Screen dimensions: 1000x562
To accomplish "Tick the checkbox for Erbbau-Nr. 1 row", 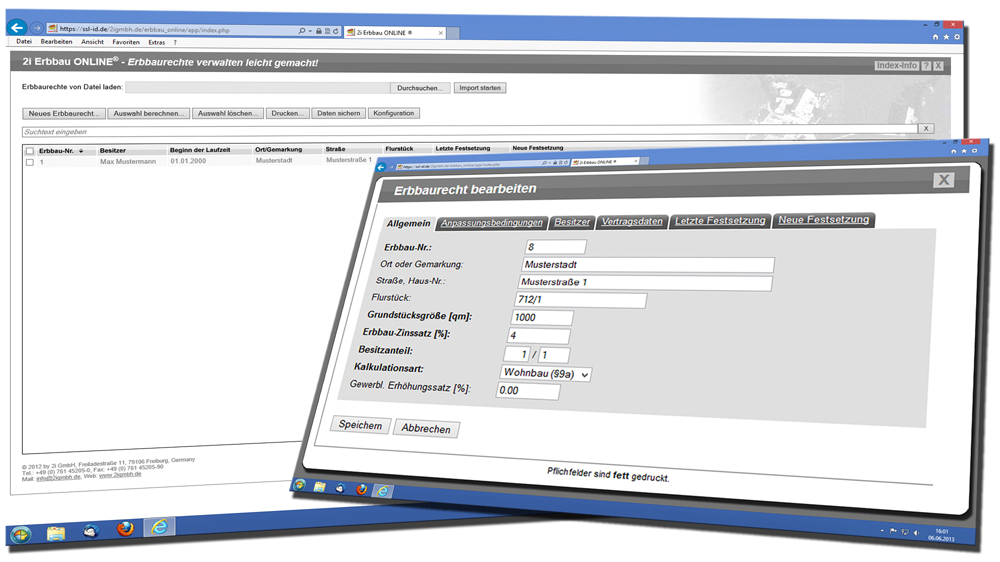I will (30, 161).
